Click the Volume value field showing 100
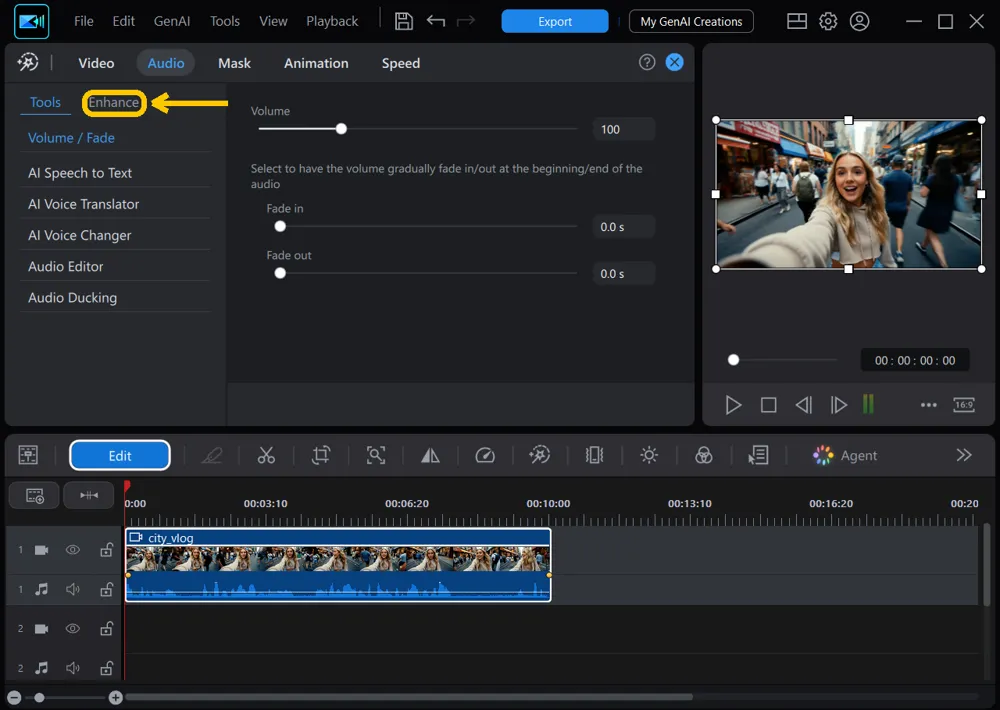This screenshot has height=710, width=1000. (623, 129)
